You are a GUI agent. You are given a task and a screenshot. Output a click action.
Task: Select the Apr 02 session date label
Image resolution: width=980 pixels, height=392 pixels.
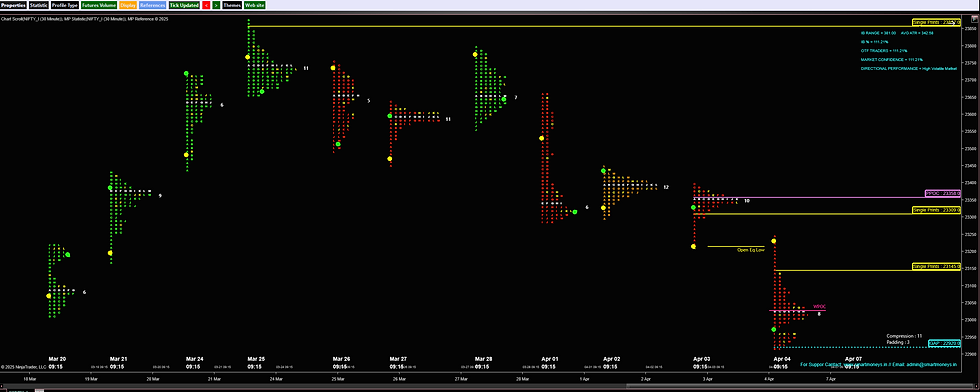(x=612, y=359)
